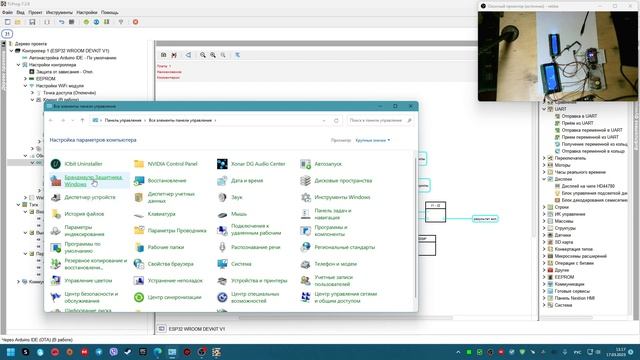The image size is (640, 360).
Task: Click the Распознавание речи microphone icon
Action: tap(222, 247)
